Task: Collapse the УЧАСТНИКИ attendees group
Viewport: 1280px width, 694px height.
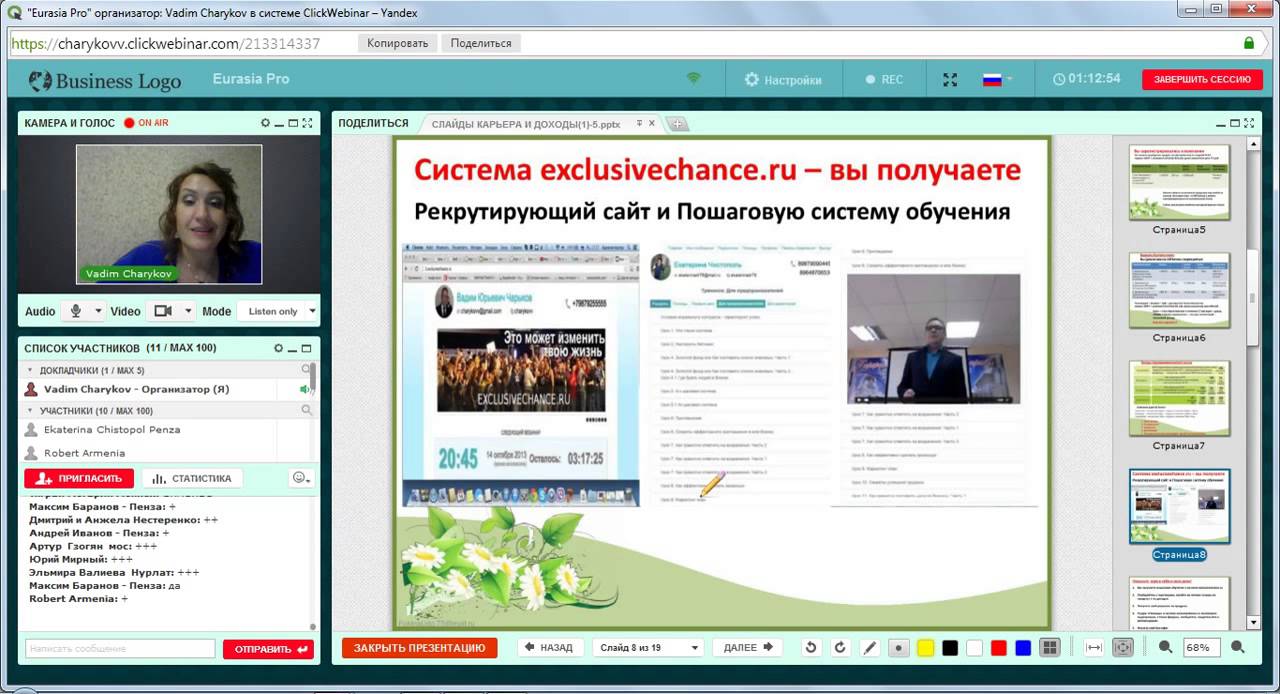Action: point(31,410)
